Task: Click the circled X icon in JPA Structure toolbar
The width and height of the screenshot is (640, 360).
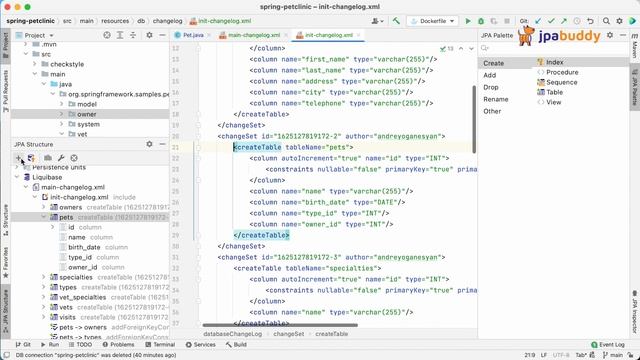Action: (x=74, y=158)
